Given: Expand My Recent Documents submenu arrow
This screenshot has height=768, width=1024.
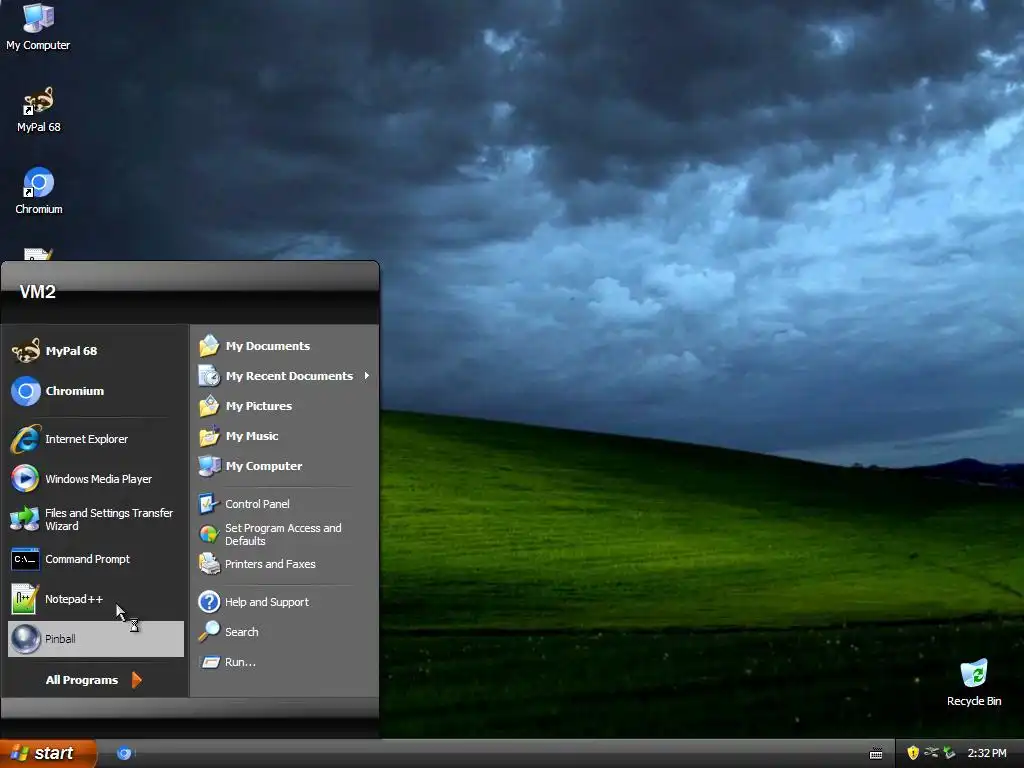Looking at the screenshot, I should click(x=366, y=376).
